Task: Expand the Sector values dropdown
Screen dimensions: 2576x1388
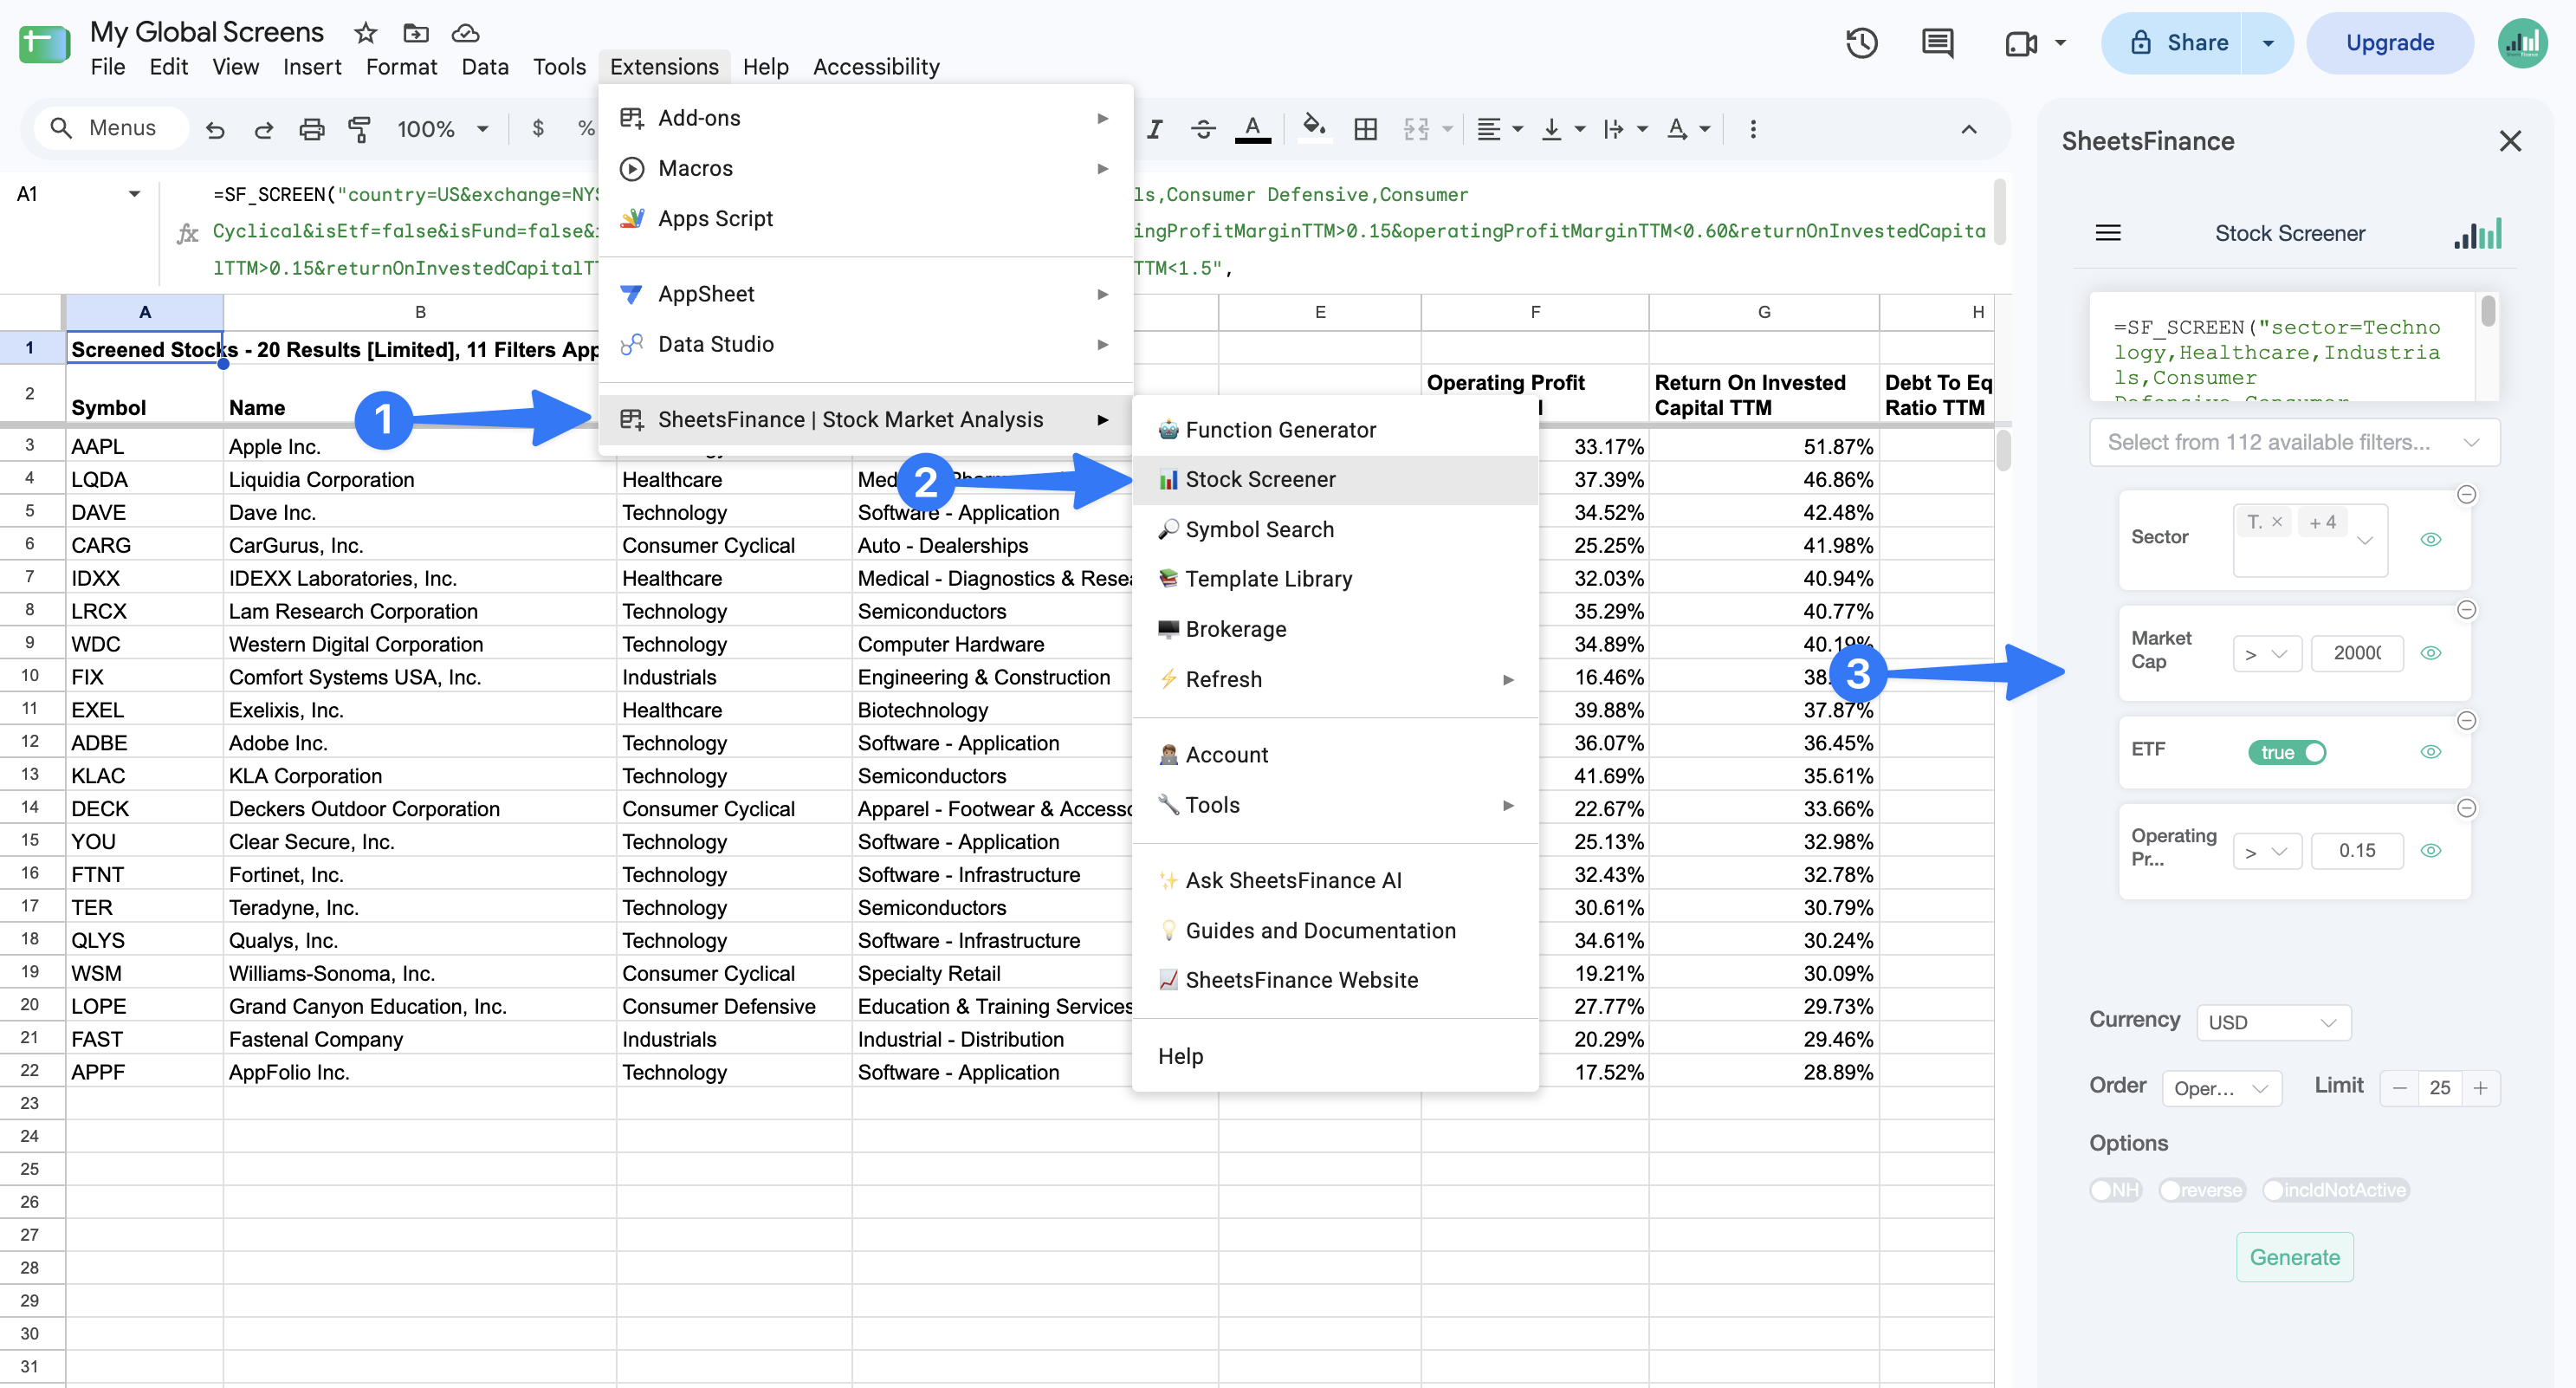Action: [2365, 541]
